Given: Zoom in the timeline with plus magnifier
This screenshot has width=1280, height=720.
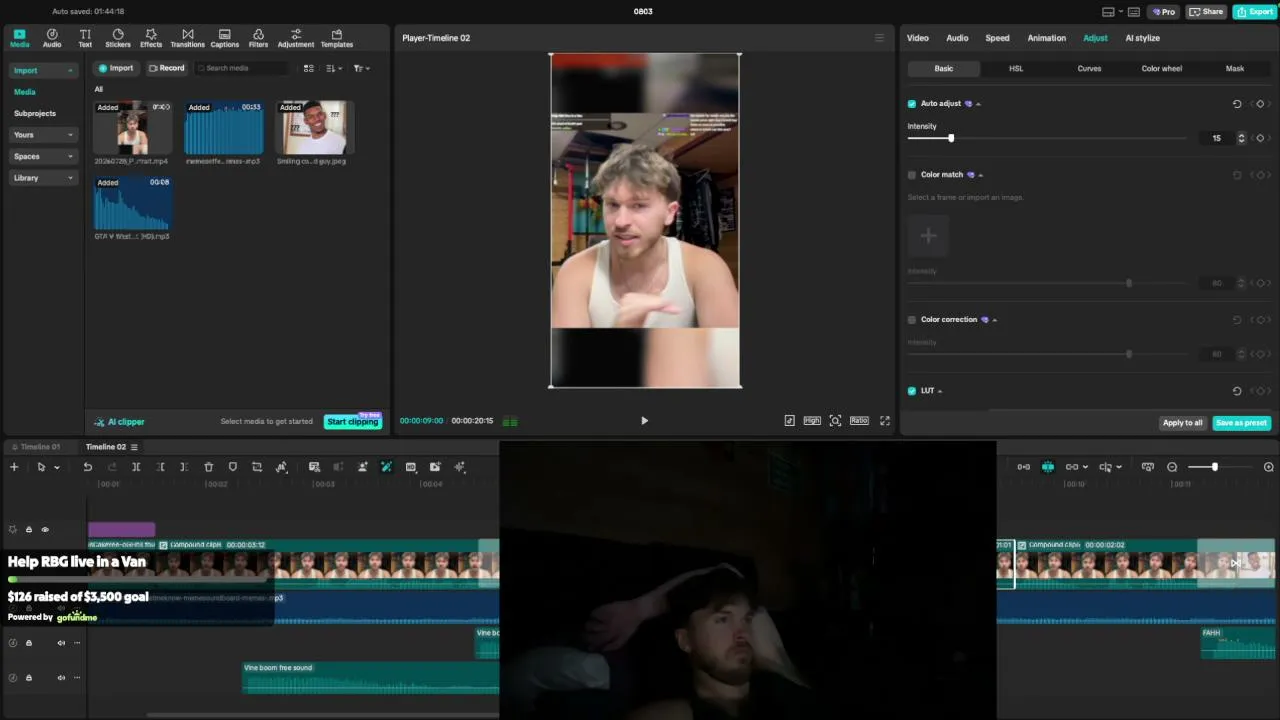Looking at the screenshot, I should point(1268,467).
